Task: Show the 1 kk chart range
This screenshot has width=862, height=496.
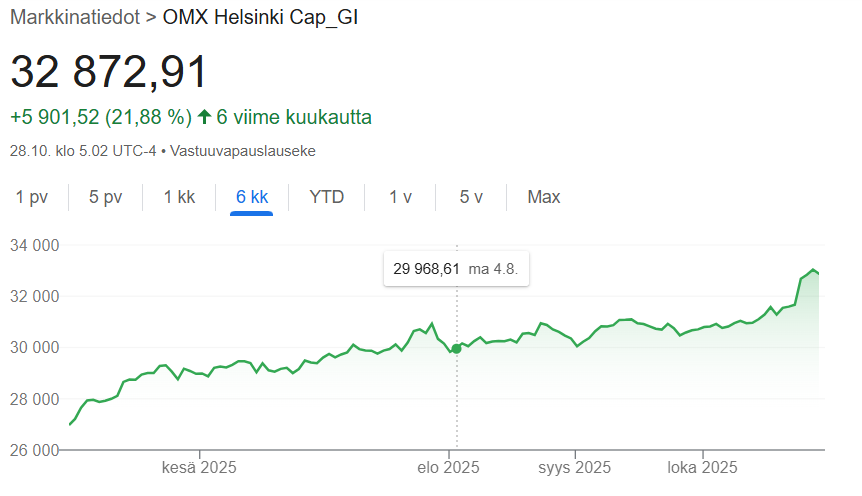Action: (x=179, y=197)
